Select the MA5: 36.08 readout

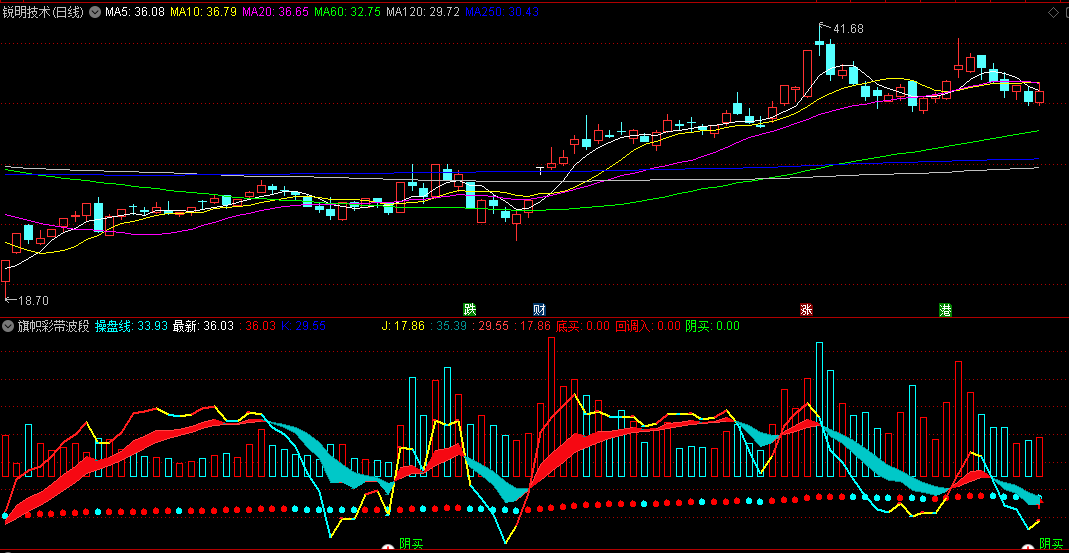pyautogui.click(x=134, y=12)
